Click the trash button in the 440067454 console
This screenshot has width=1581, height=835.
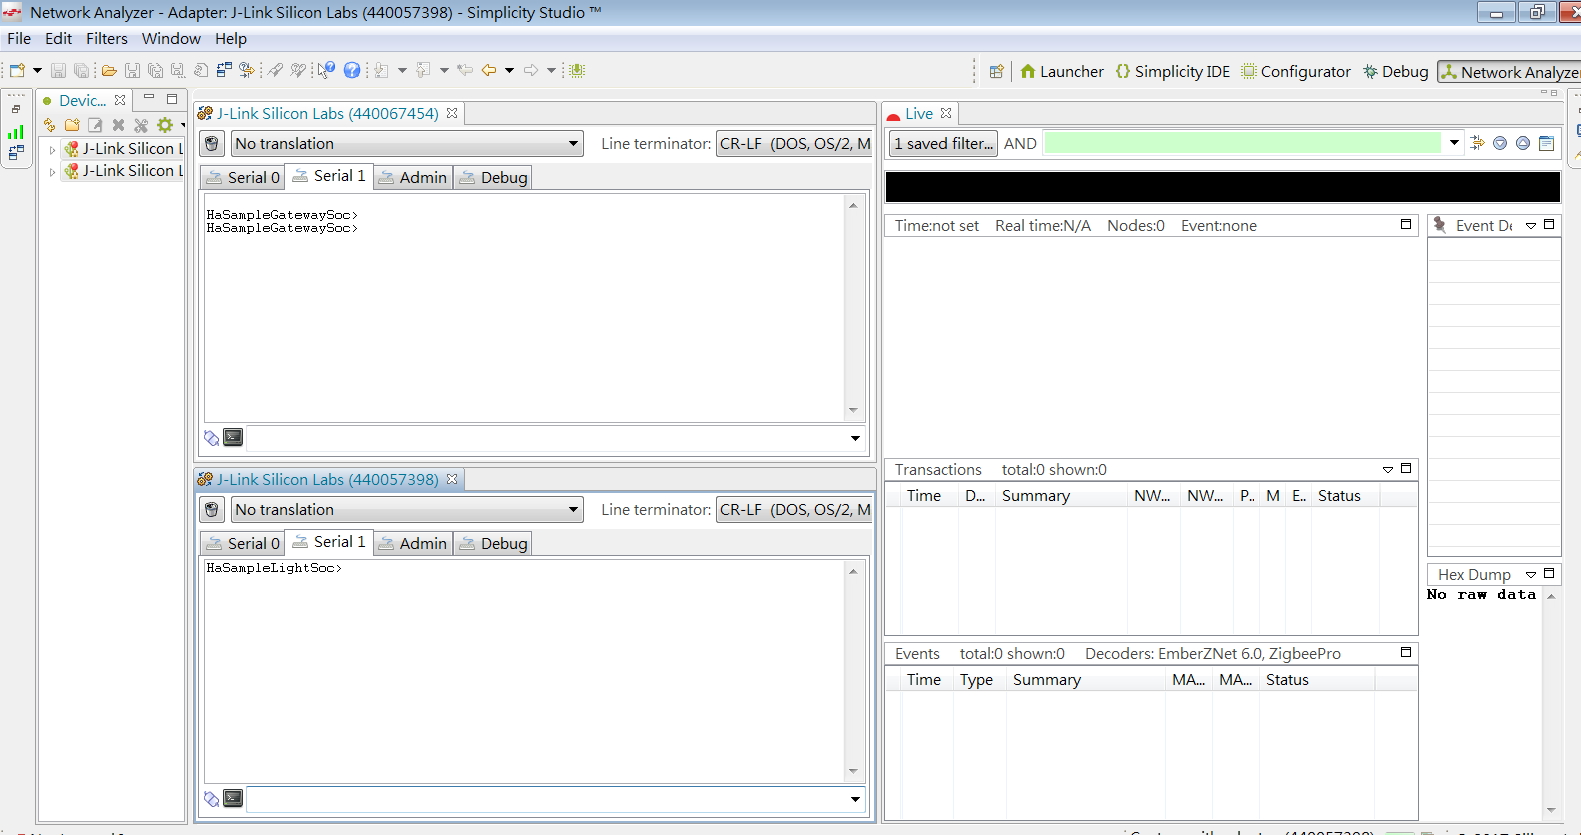[x=212, y=144]
